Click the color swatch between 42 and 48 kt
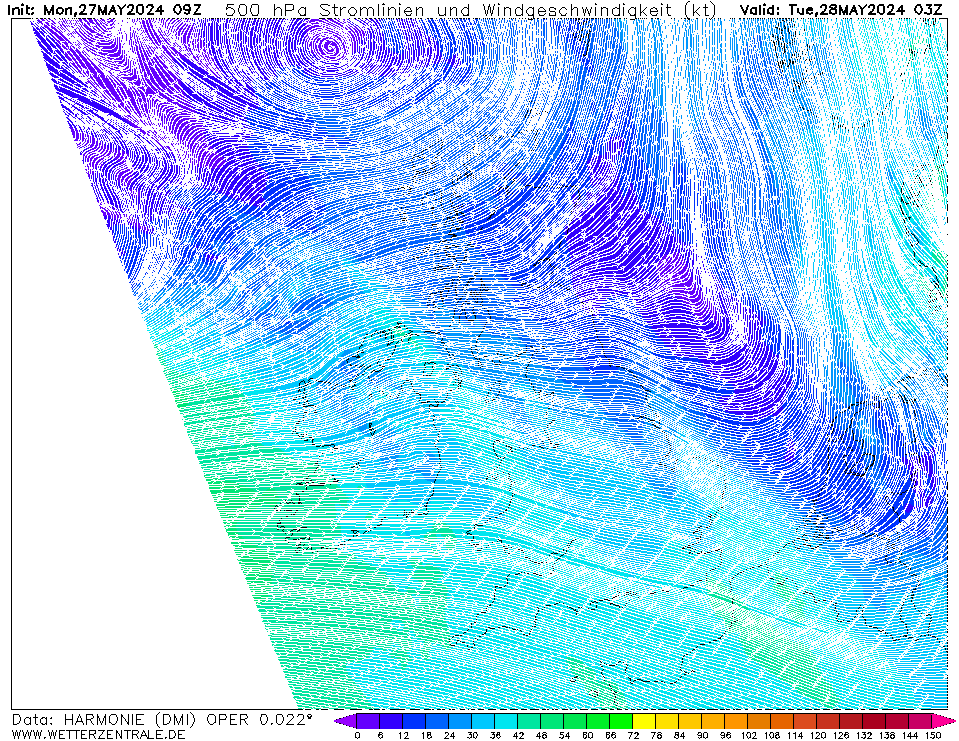959x741 pixels. coord(530,721)
